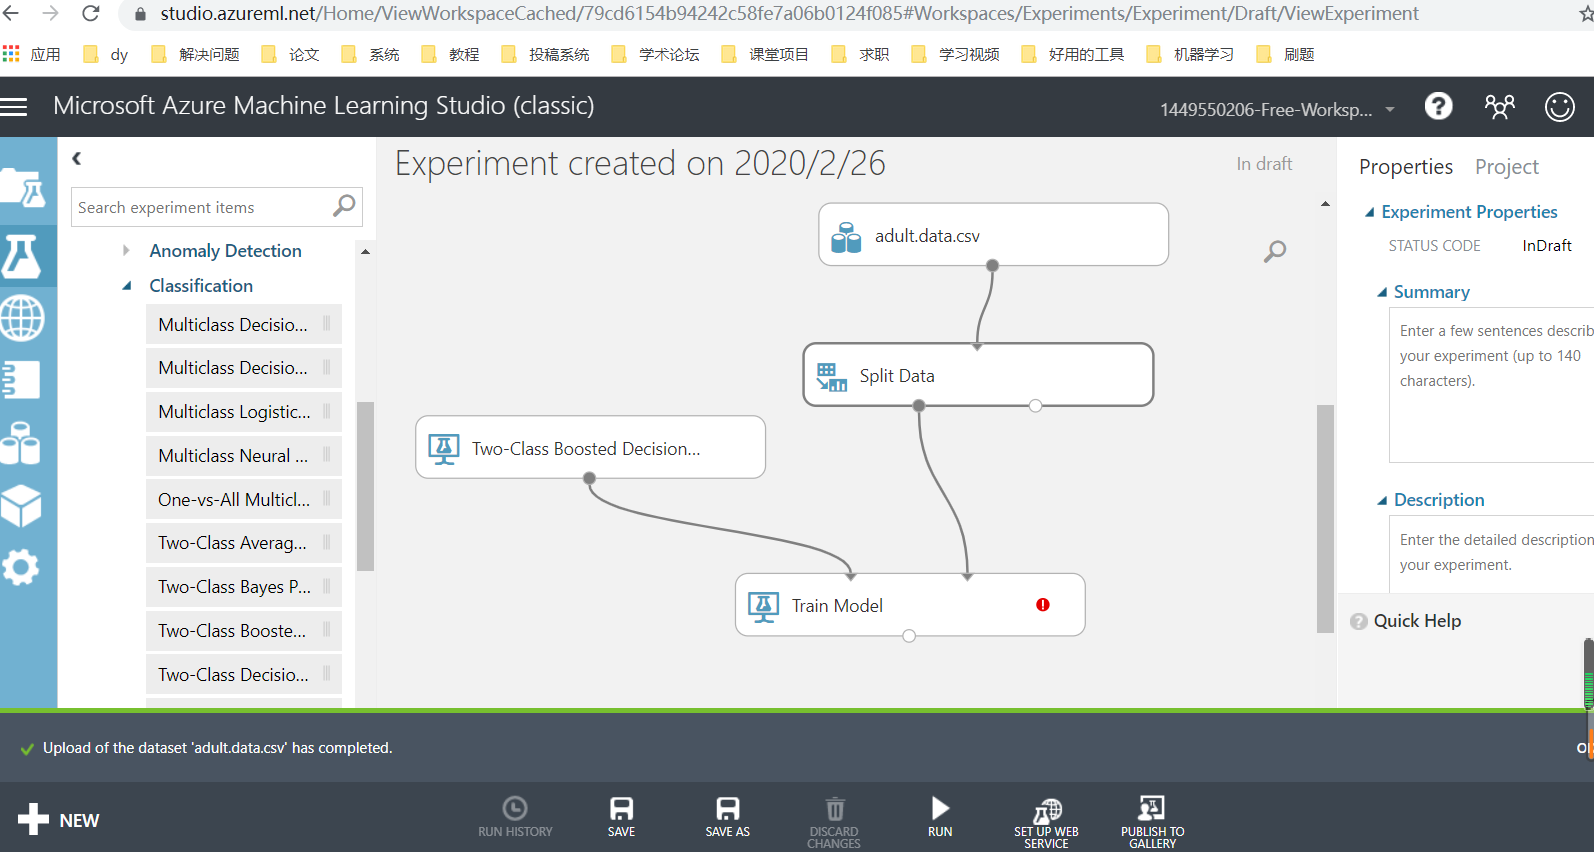Select the Two-Class Boosted Decision module
This screenshot has height=852, width=1594.
[590, 448]
